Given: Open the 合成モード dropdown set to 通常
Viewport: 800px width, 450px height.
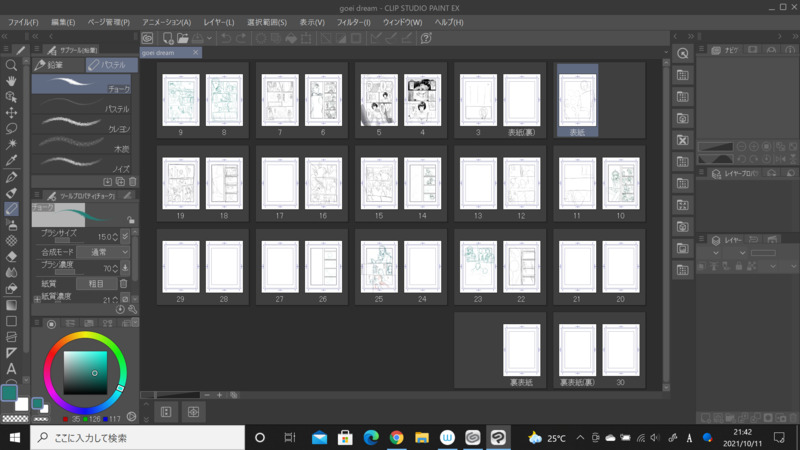Looking at the screenshot, I should [x=104, y=252].
